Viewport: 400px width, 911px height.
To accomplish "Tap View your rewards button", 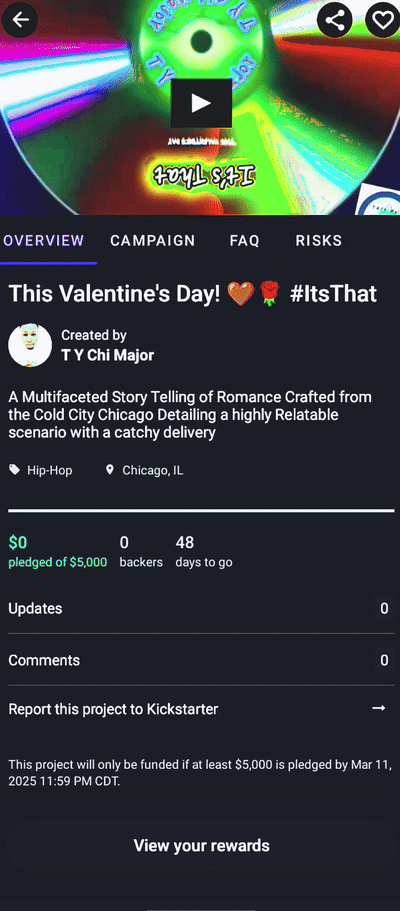I will [201, 845].
